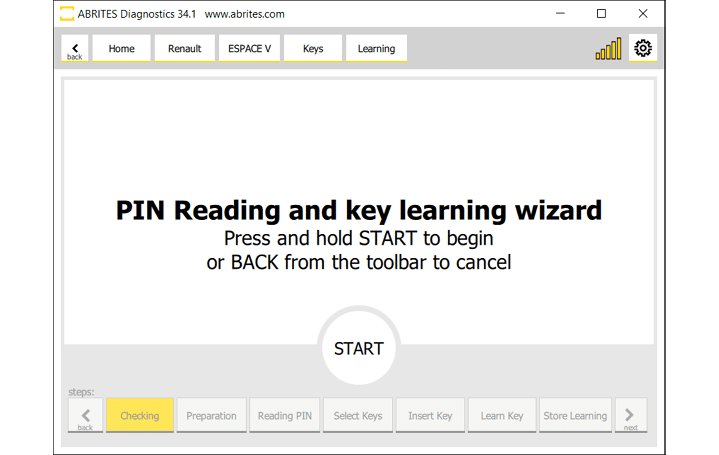This screenshot has width=719, height=455.
Task: Jump to the Preparation step
Action: [211, 416]
